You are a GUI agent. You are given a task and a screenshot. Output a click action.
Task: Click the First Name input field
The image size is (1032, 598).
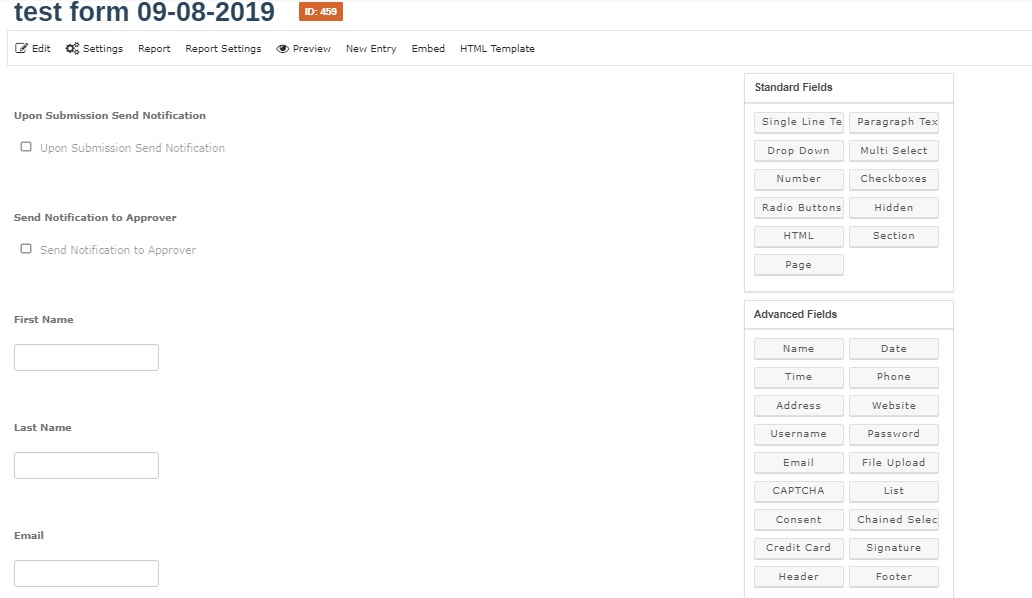(86, 357)
